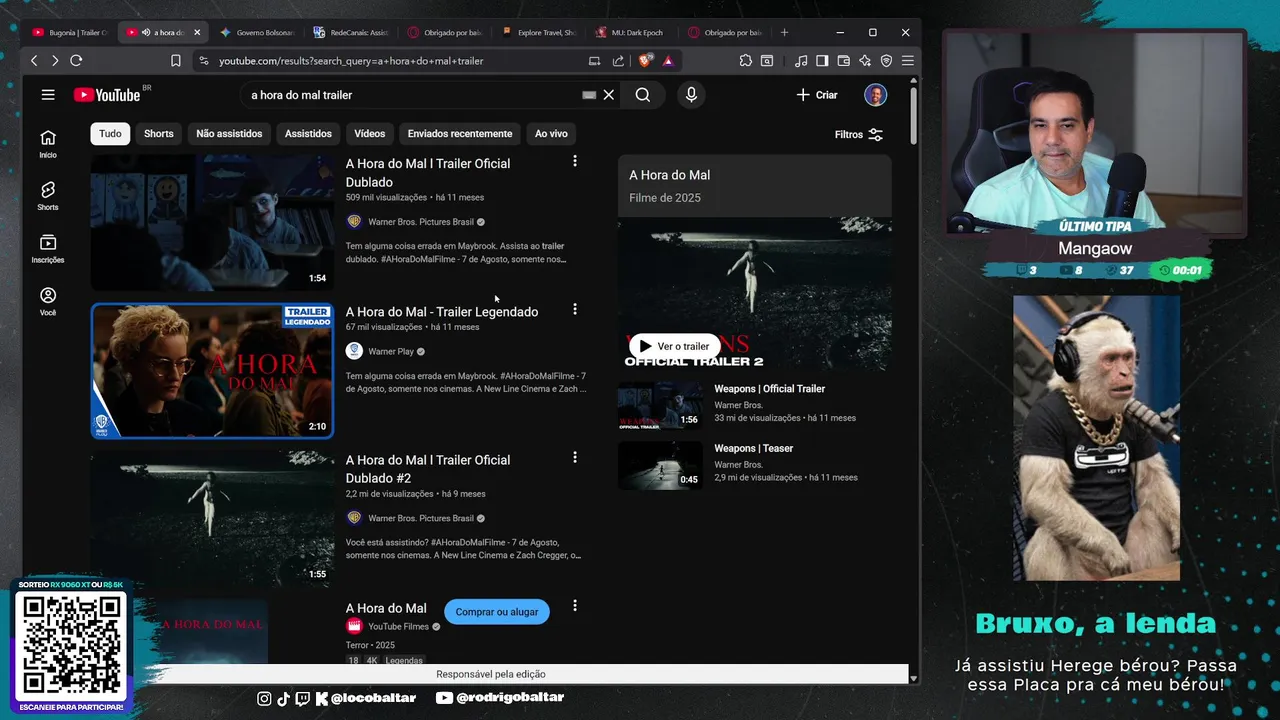
Task: Click the Brave Rewards triangle icon
Action: pyautogui.click(x=668, y=61)
